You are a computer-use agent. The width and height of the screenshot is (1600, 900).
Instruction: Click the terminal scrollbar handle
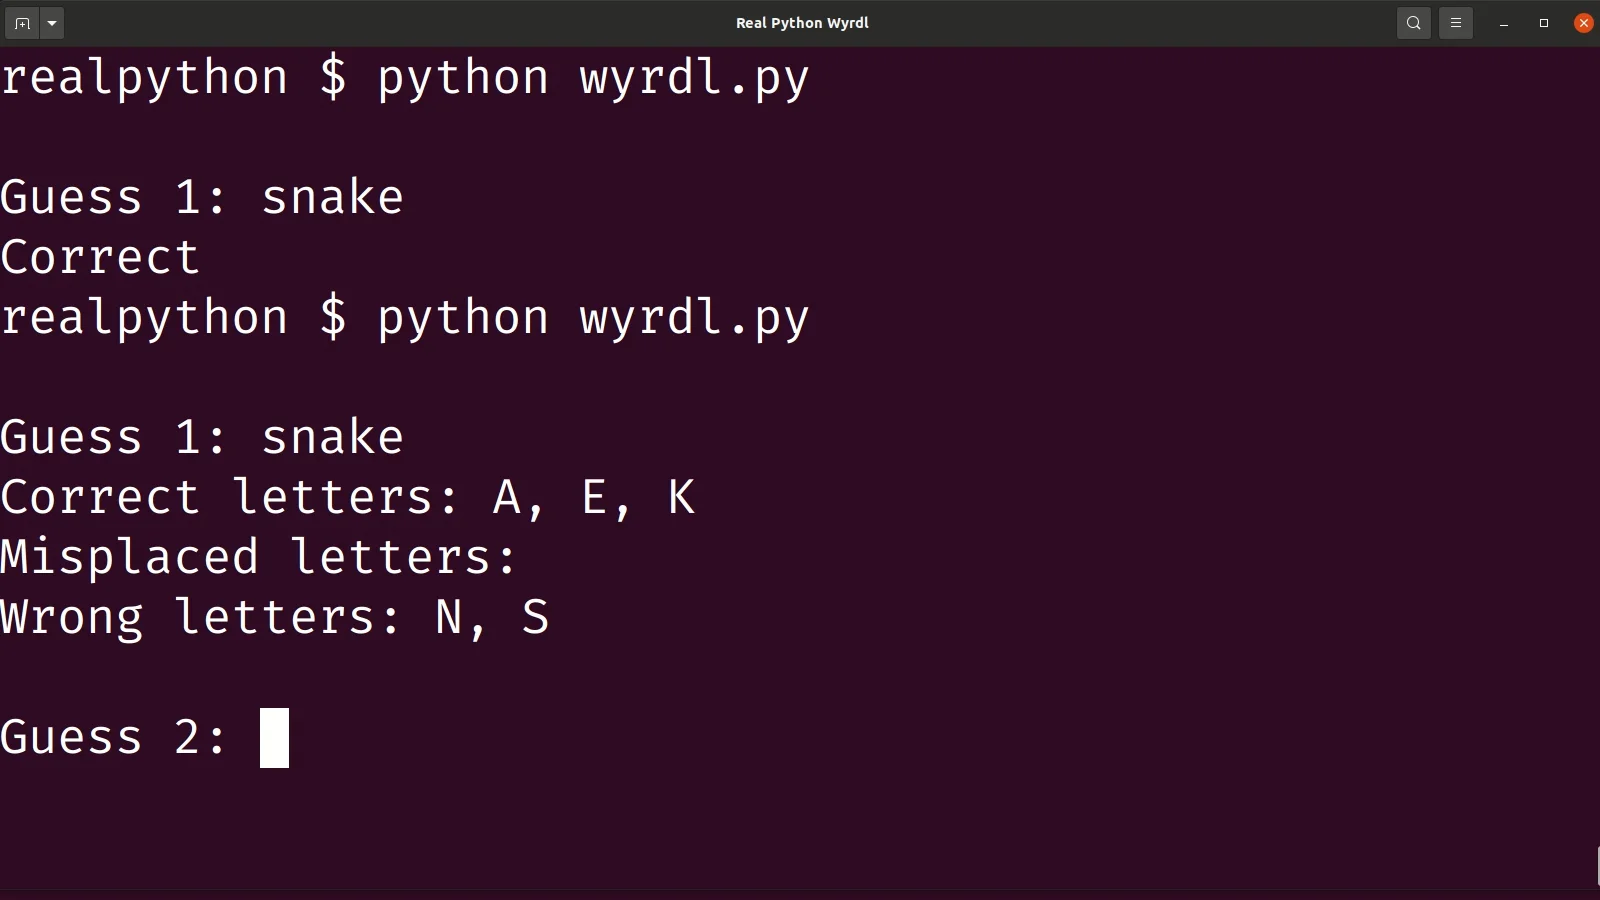pyautogui.click(x=1597, y=866)
